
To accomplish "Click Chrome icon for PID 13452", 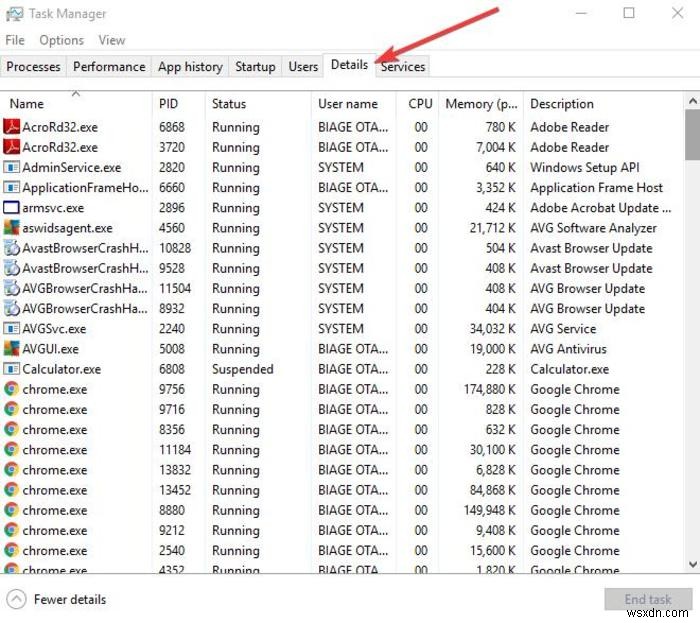I will 12,490.
